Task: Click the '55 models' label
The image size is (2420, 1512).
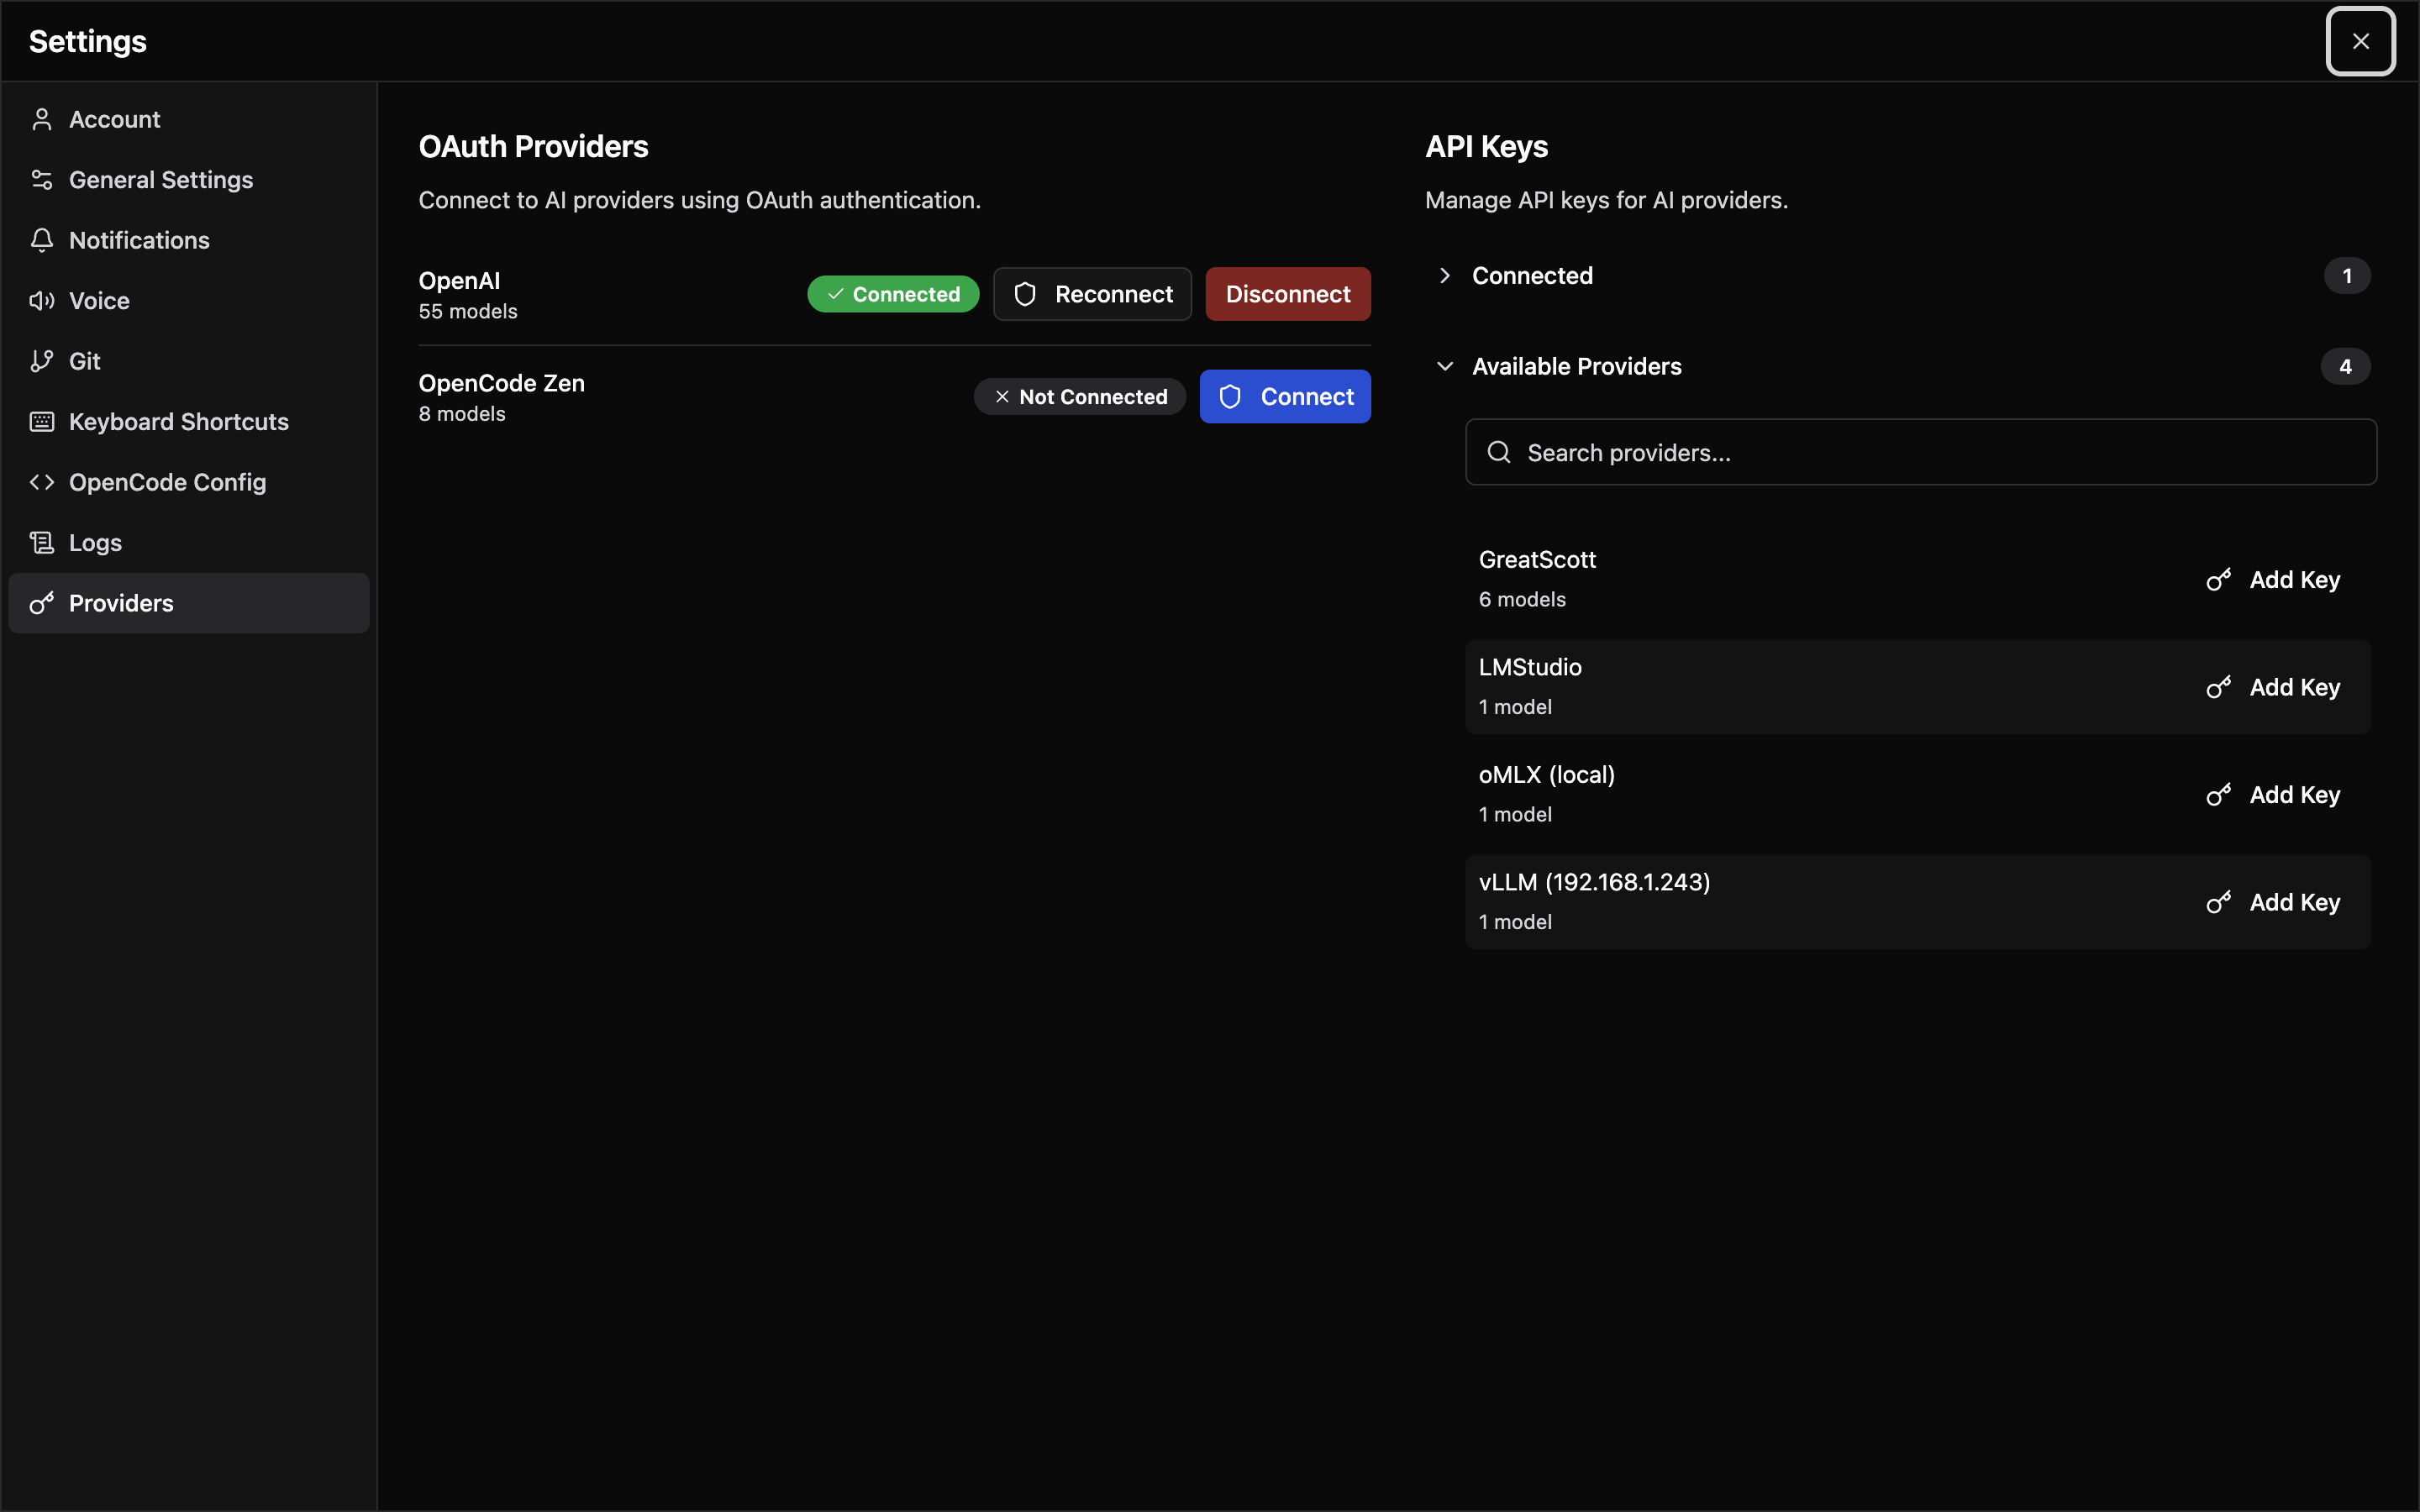Action: click(x=468, y=312)
